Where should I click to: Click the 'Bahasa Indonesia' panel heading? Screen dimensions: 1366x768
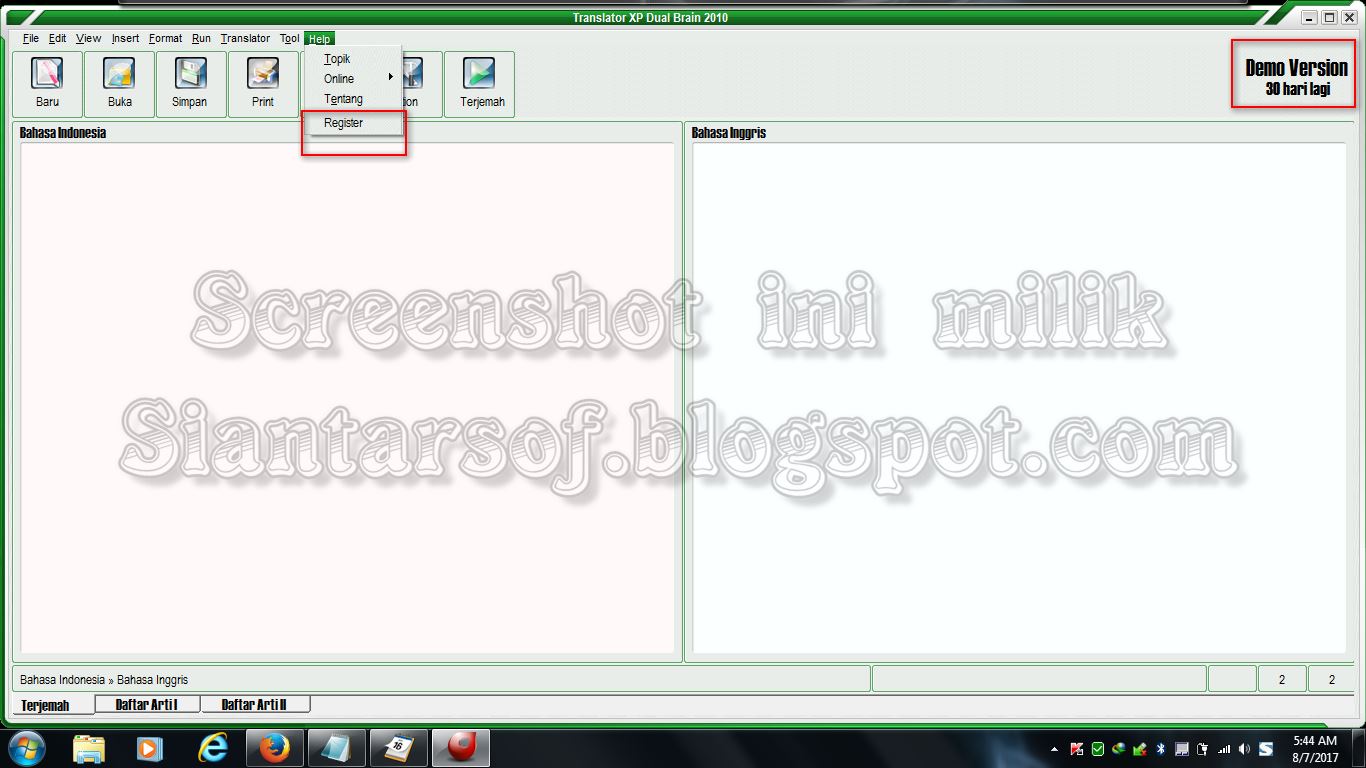point(63,132)
